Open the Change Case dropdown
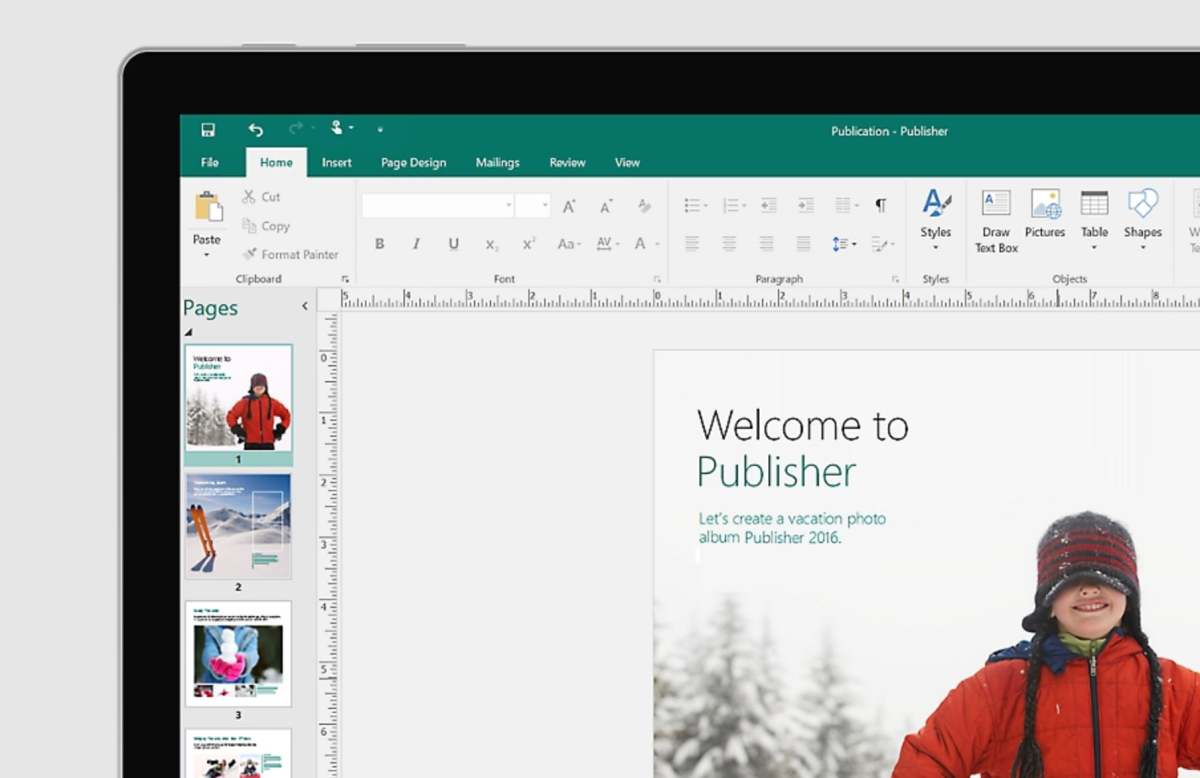 coord(569,243)
